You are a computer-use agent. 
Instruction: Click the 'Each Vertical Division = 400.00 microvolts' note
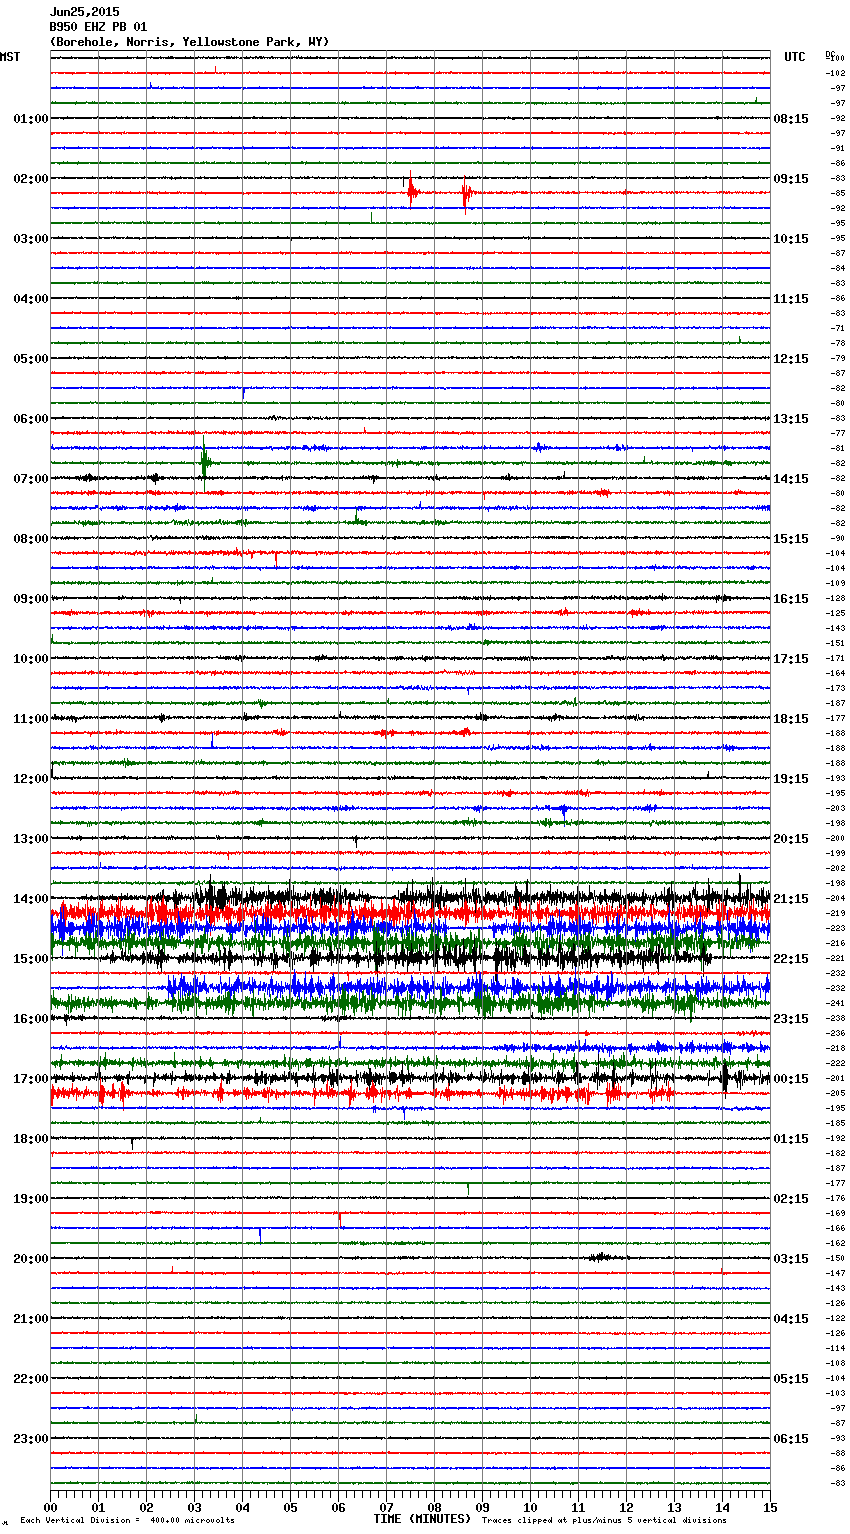click(x=127, y=1521)
